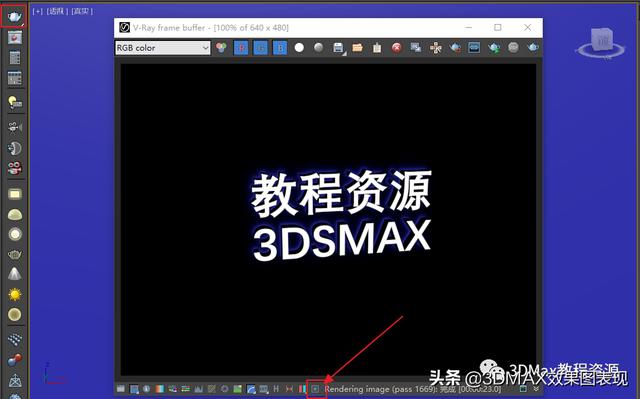Click the [+] viewport menu label
Image resolution: width=640 pixels, height=399 pixels.
tap(38, 11)
